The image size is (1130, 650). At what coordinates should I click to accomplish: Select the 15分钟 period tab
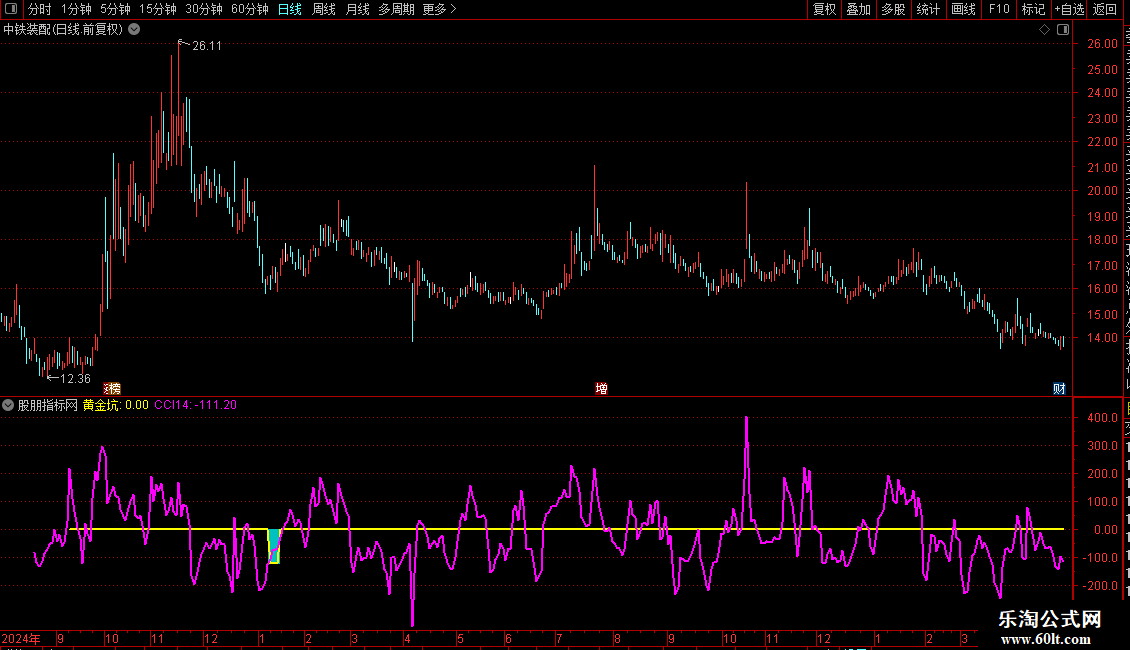[x=158, y=9]
